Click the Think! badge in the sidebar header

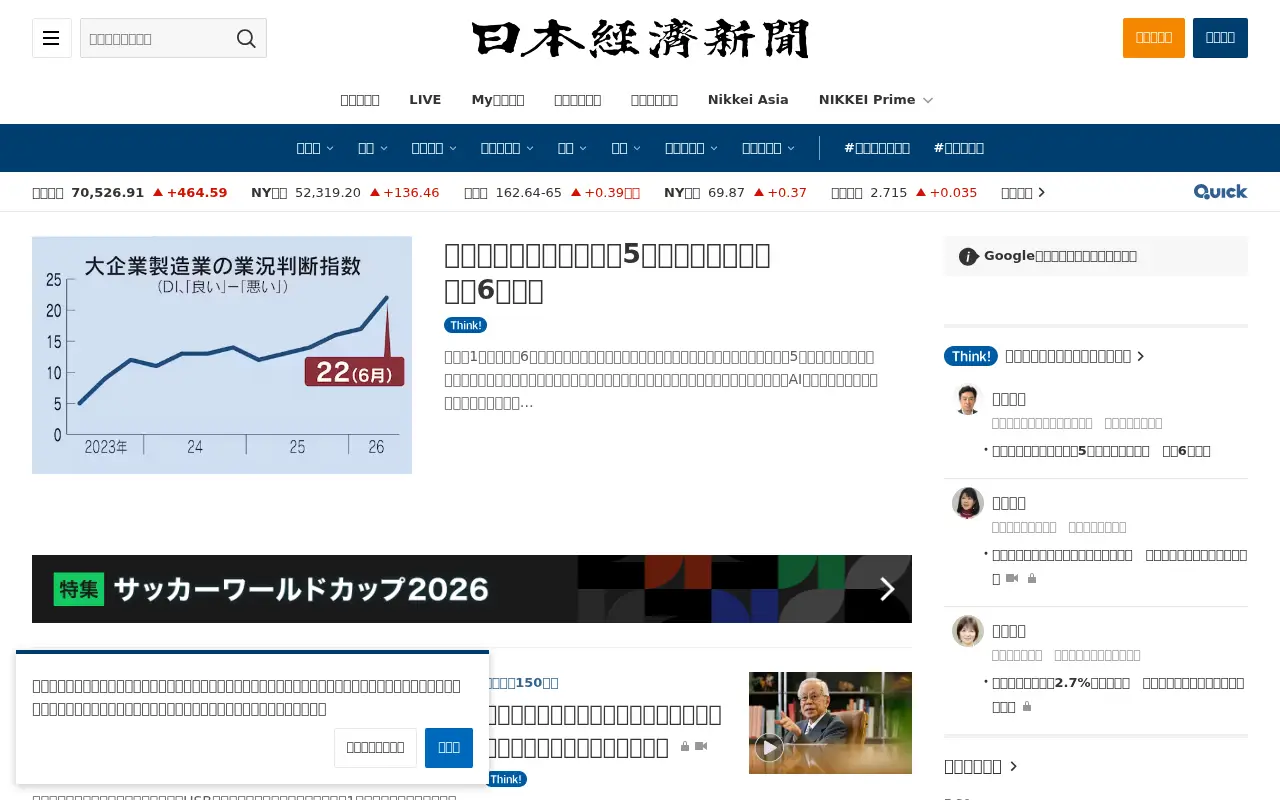pyautogui.click(x=971, y=356)
